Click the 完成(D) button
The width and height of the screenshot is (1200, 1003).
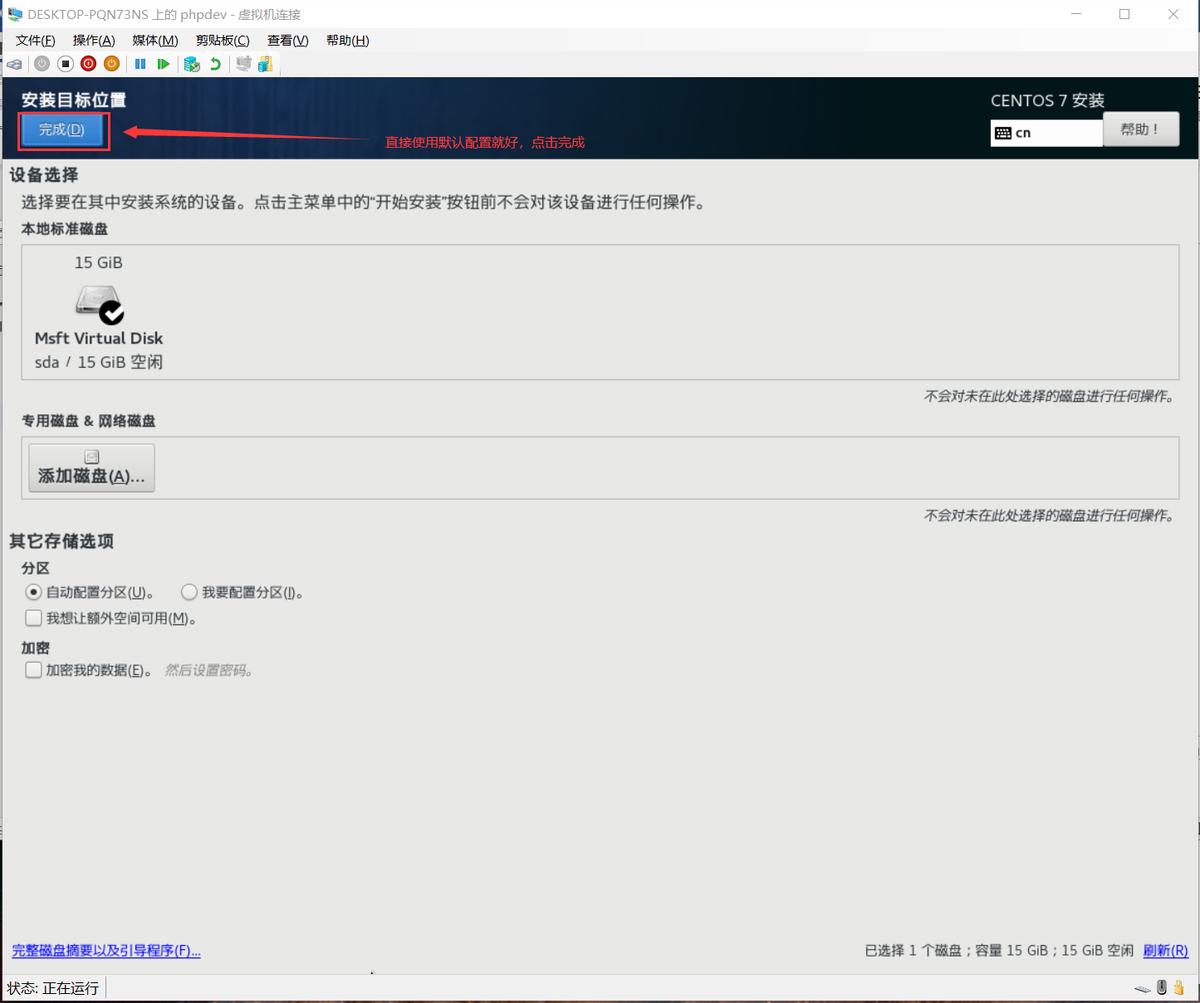pos(62,130)
